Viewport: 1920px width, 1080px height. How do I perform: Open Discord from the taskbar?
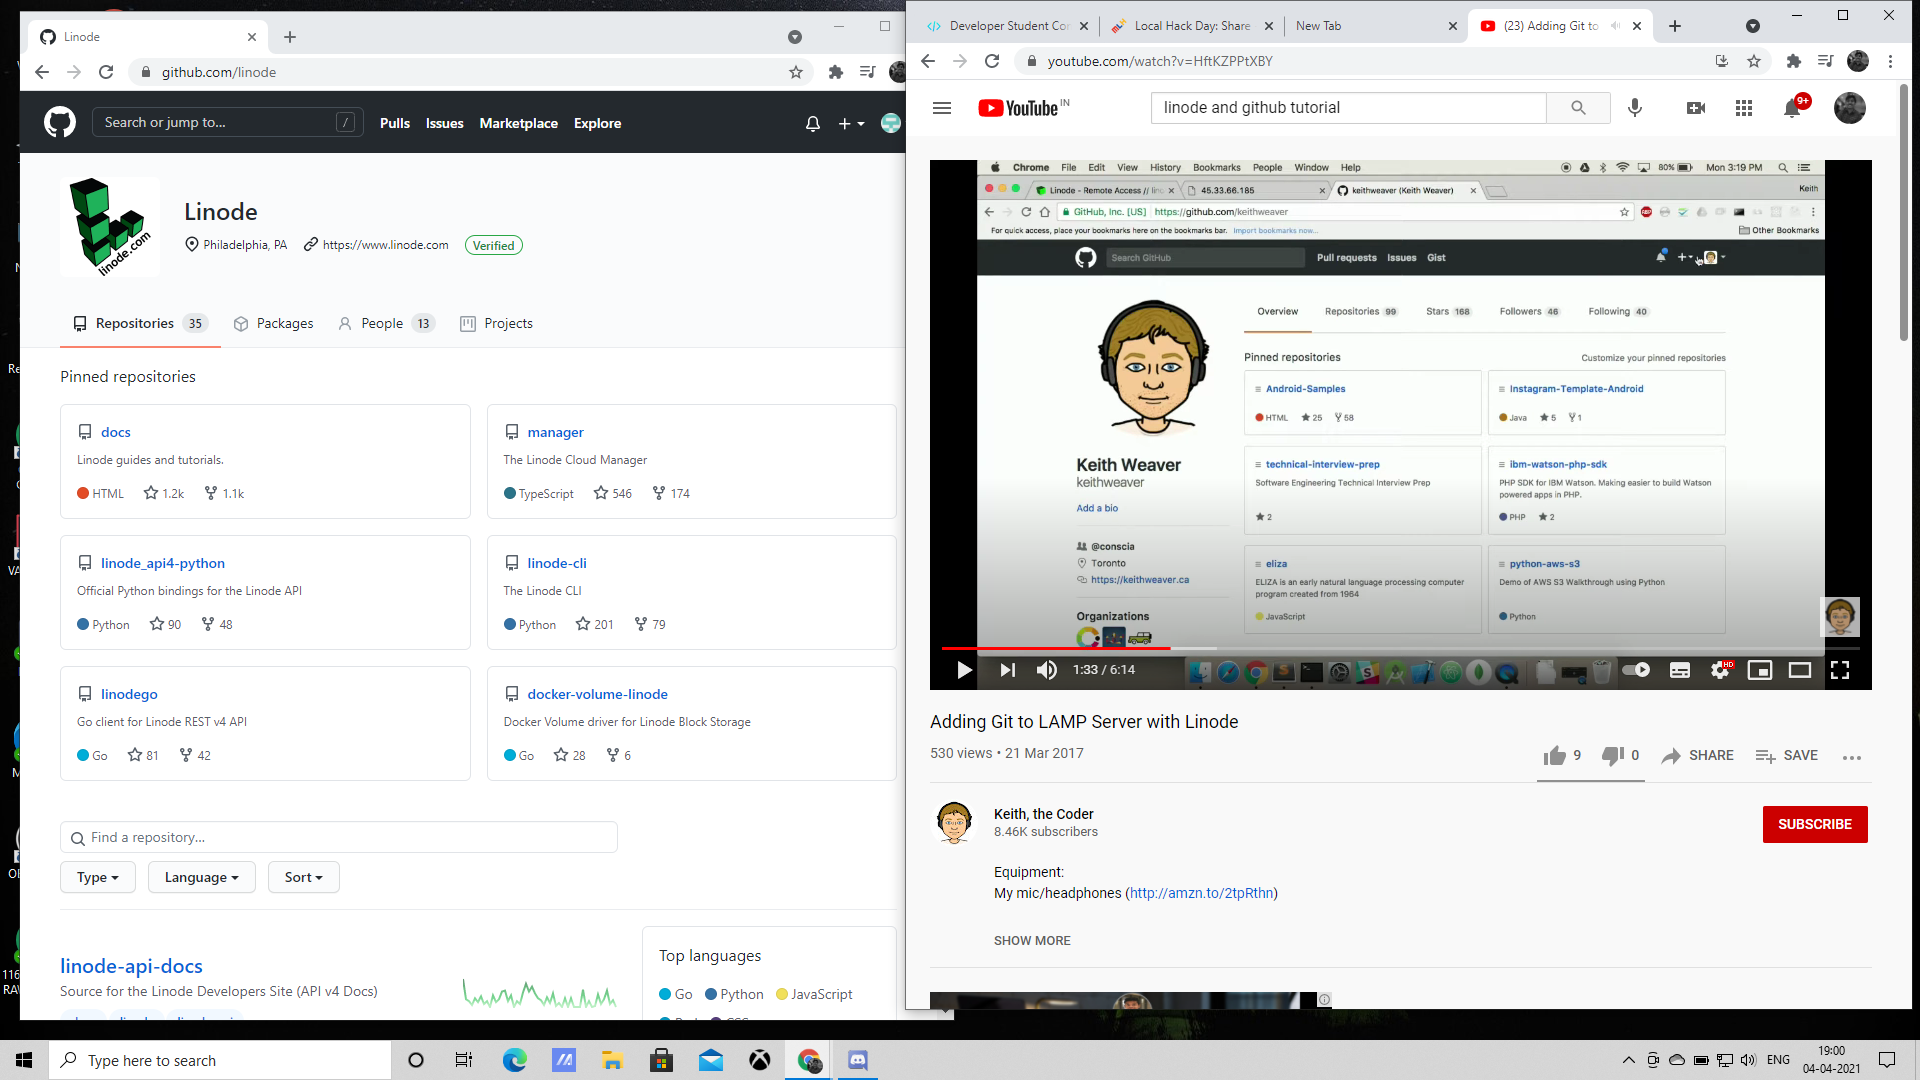(x=858, y=1060)
